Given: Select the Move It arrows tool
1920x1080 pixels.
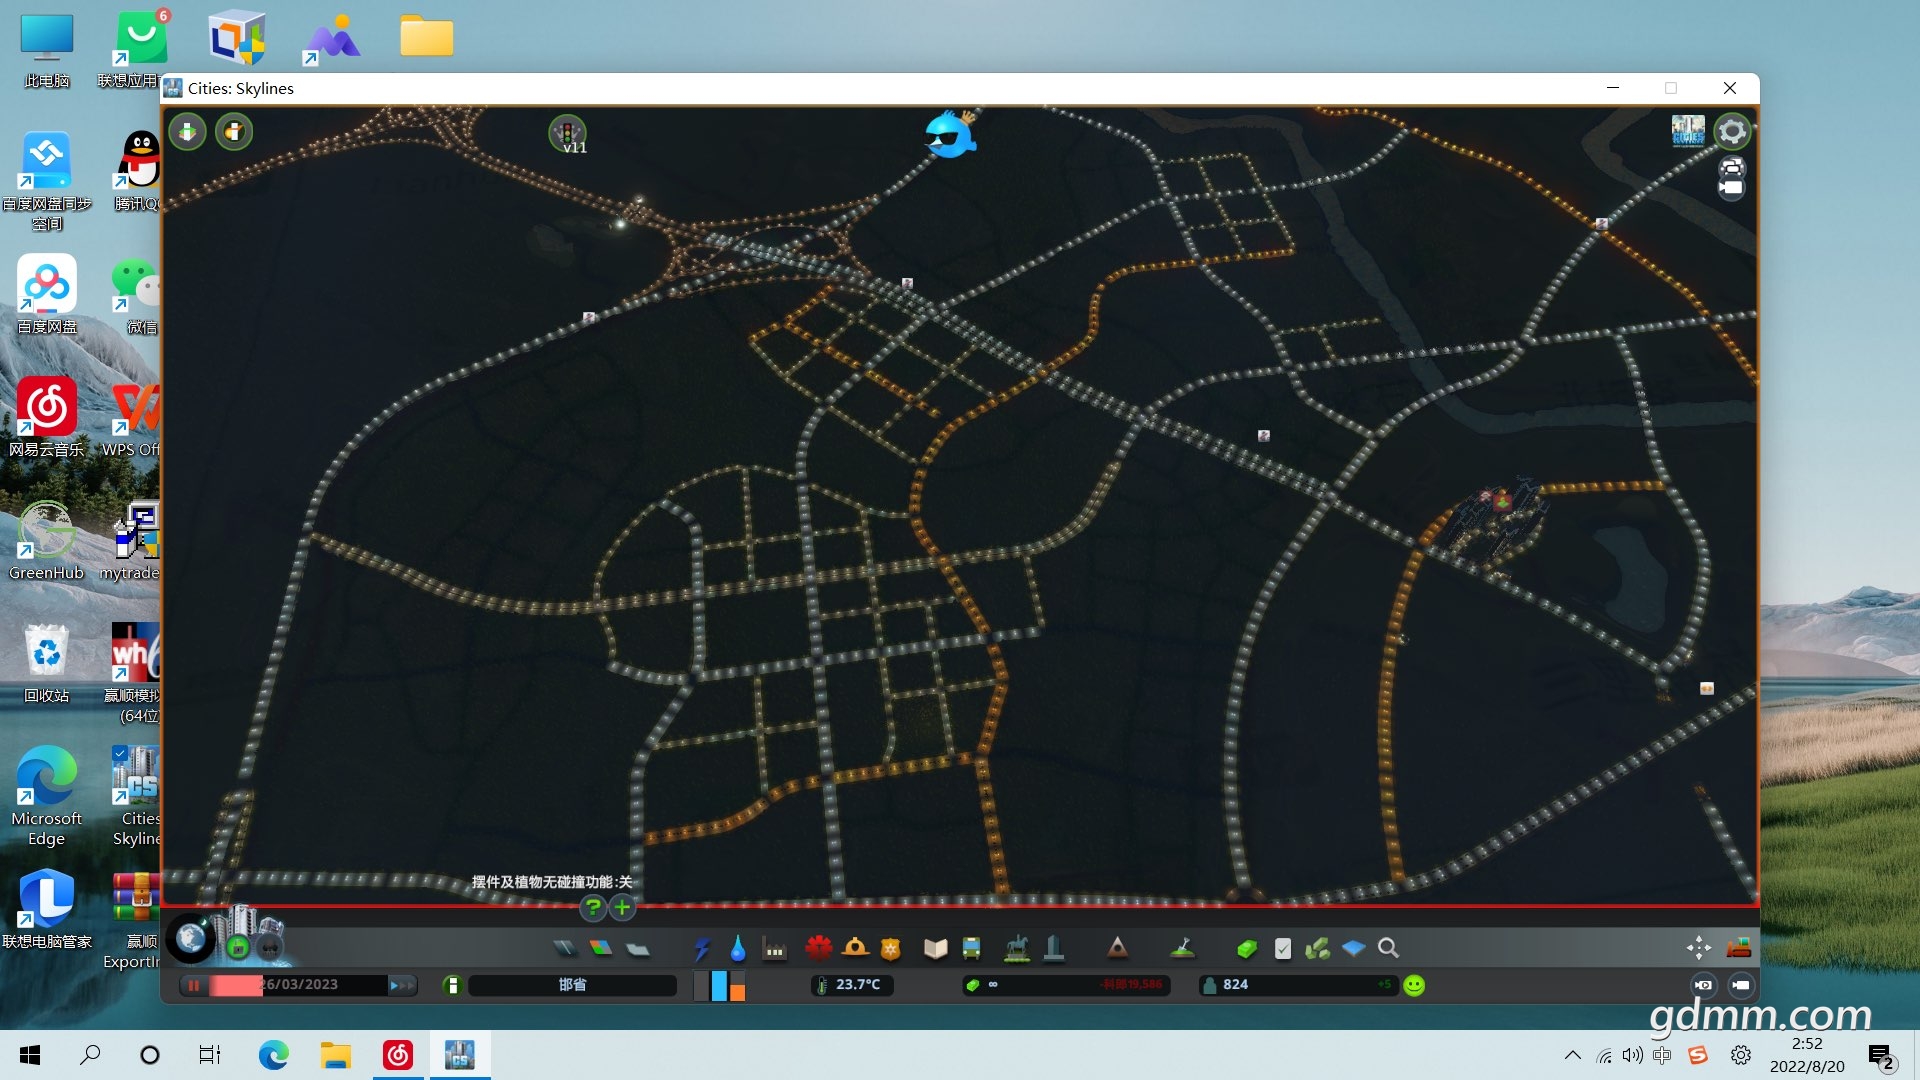Looking at the screenshot, I should point(1699,948).
